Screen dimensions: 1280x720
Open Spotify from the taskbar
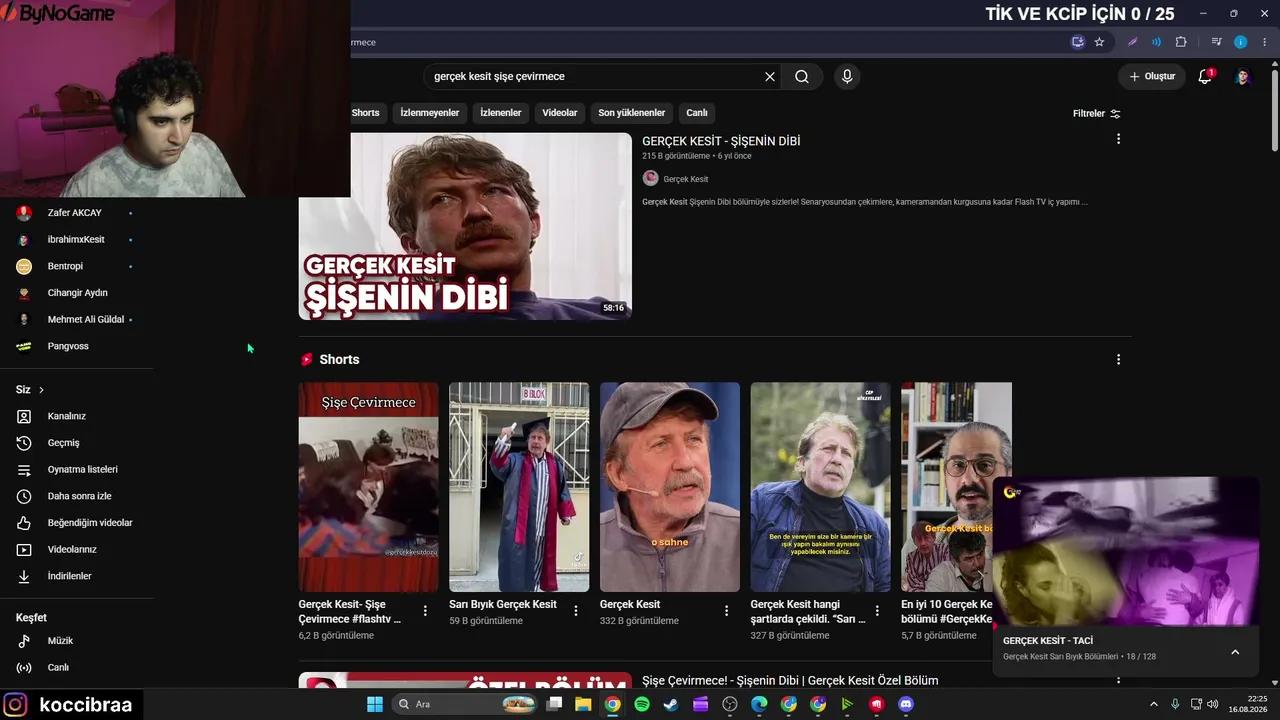642,704
